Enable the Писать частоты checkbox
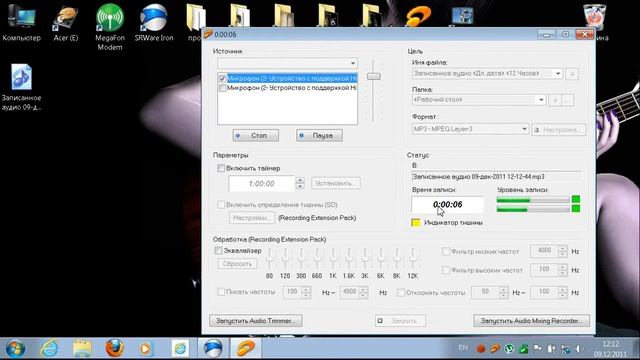The image size is (640, 360). coord(221,292)
